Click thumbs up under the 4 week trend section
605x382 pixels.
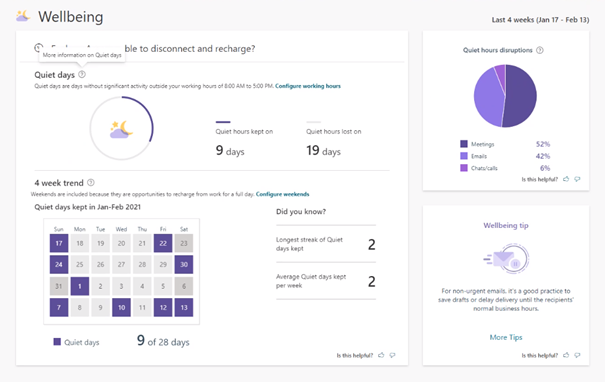381,355
